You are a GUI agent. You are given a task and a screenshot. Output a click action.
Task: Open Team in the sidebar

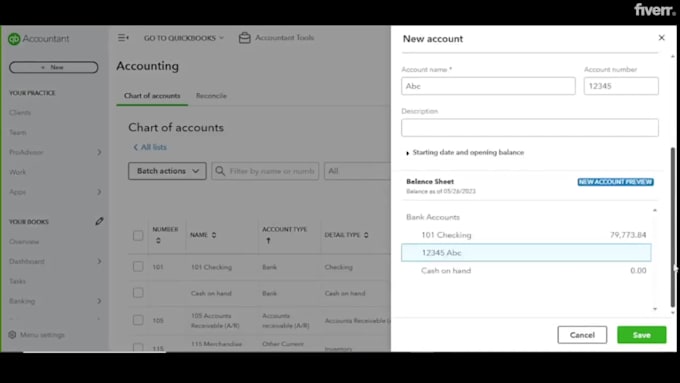(18, 132)
